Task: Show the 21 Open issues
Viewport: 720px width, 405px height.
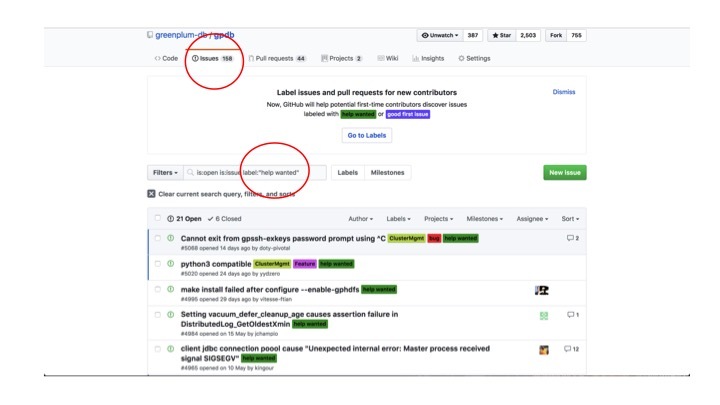Action: pyautogui.click(x=184, y=219)
